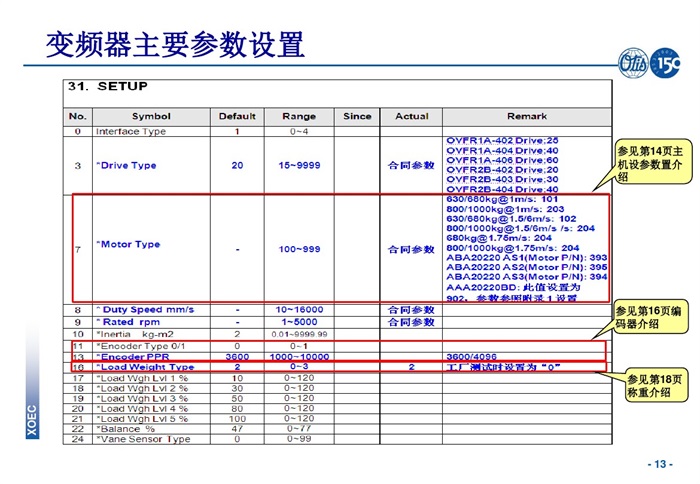Click the 'Actual' column header
700x484 pixels.
[412, 117]
